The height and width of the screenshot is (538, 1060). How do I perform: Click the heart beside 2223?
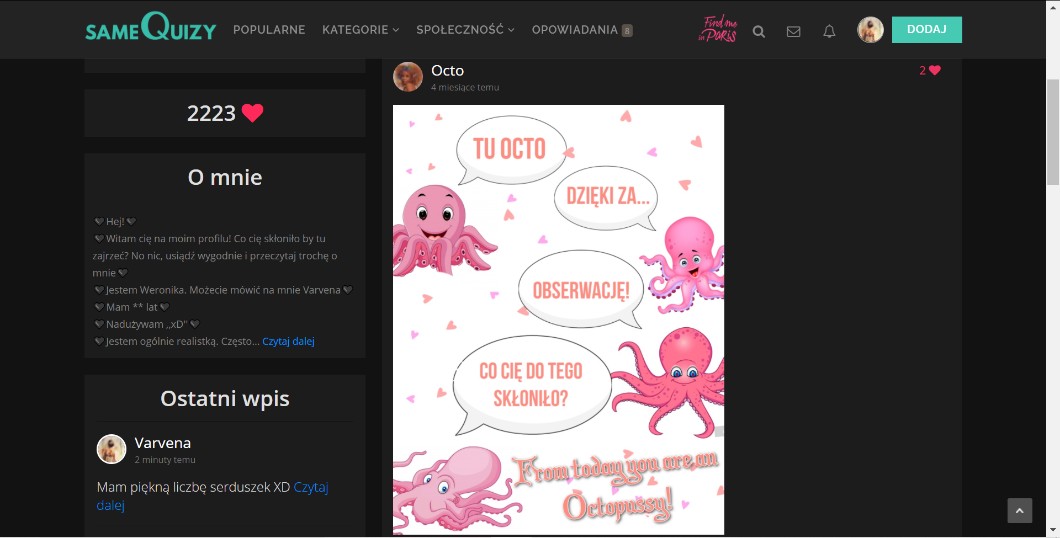tap(252, 113)
